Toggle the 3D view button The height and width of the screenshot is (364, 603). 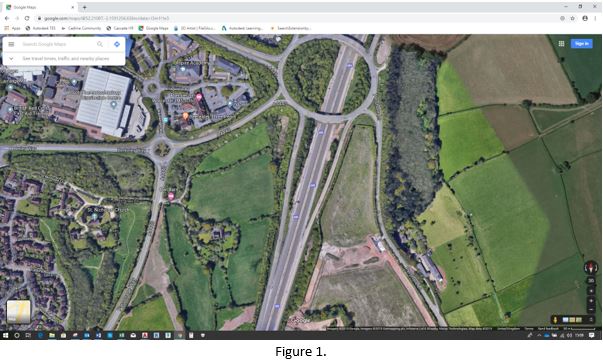[591, 281]
